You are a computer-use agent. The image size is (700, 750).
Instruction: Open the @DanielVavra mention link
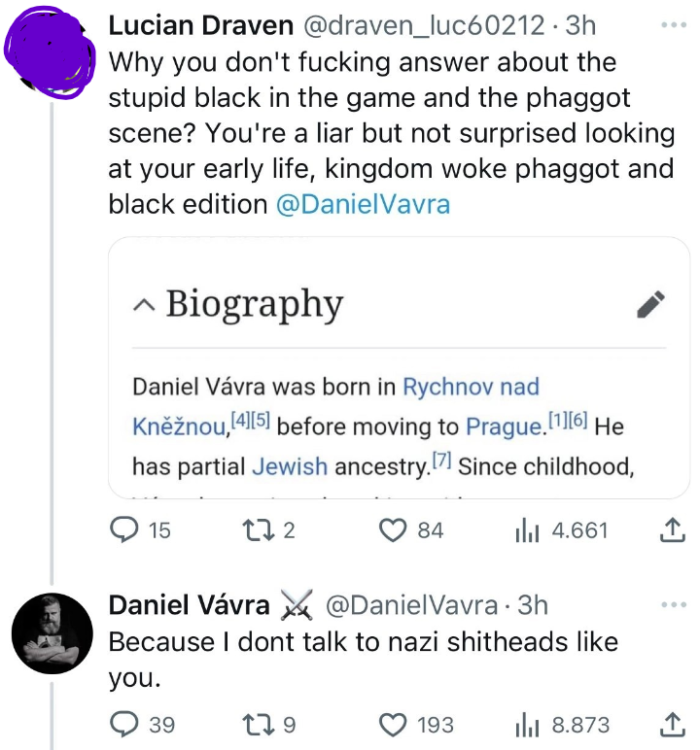point(363,204)
